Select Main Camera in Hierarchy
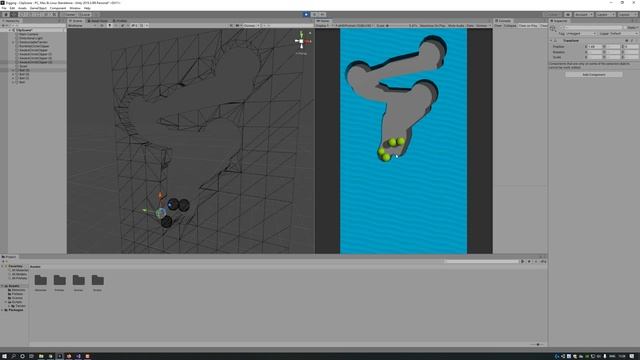This screenshot has width=640, height=360. (29, 34)
